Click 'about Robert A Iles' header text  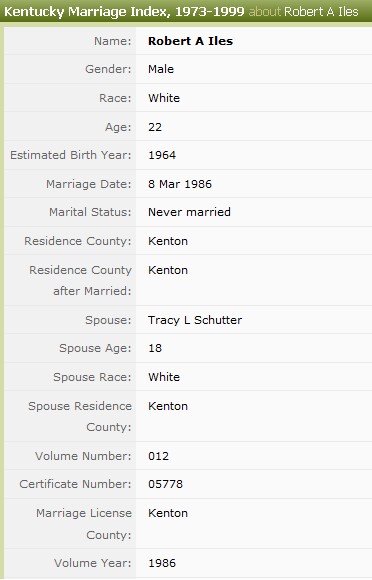303,12
